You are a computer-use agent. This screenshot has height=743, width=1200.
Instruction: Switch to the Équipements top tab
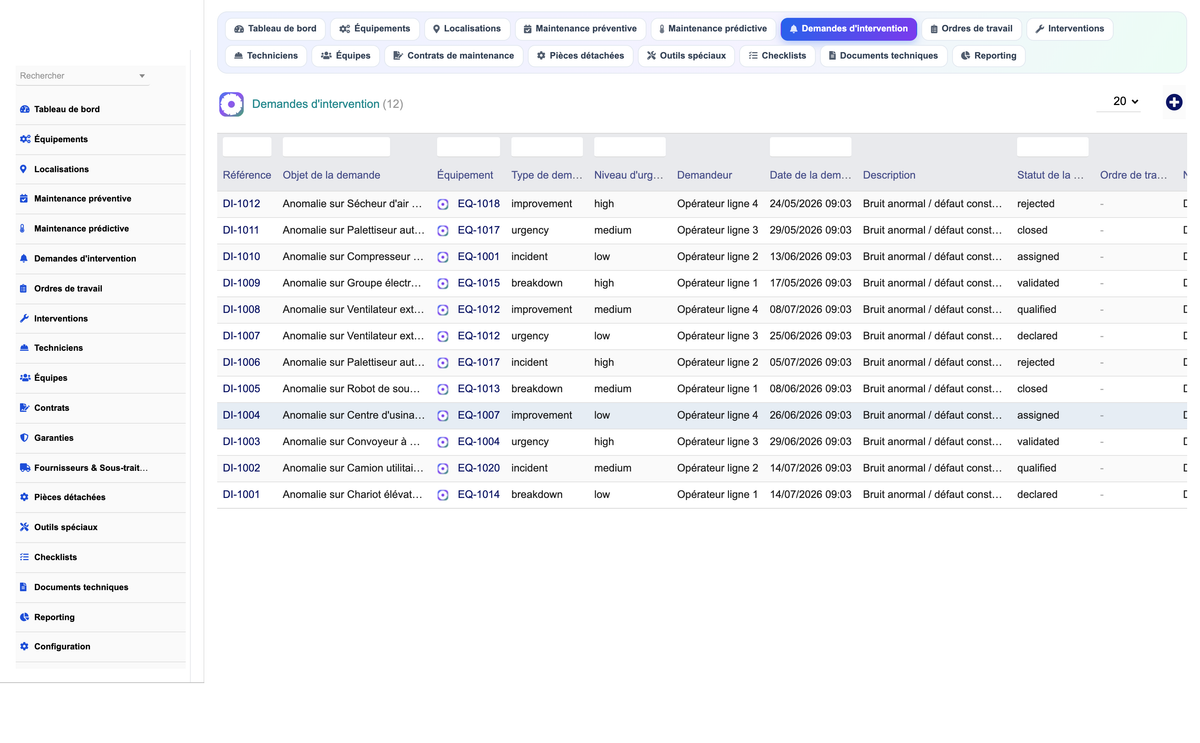pyautogui.click(x=374, y=29)
